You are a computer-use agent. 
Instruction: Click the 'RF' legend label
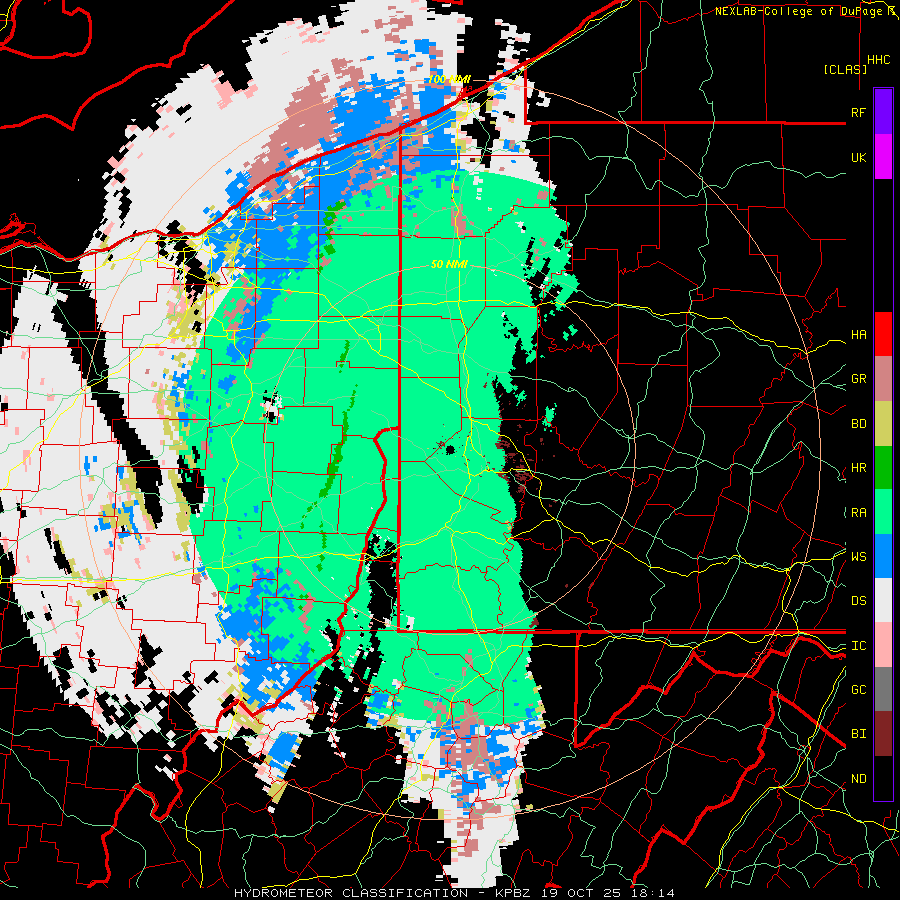[x=858, y=112]
